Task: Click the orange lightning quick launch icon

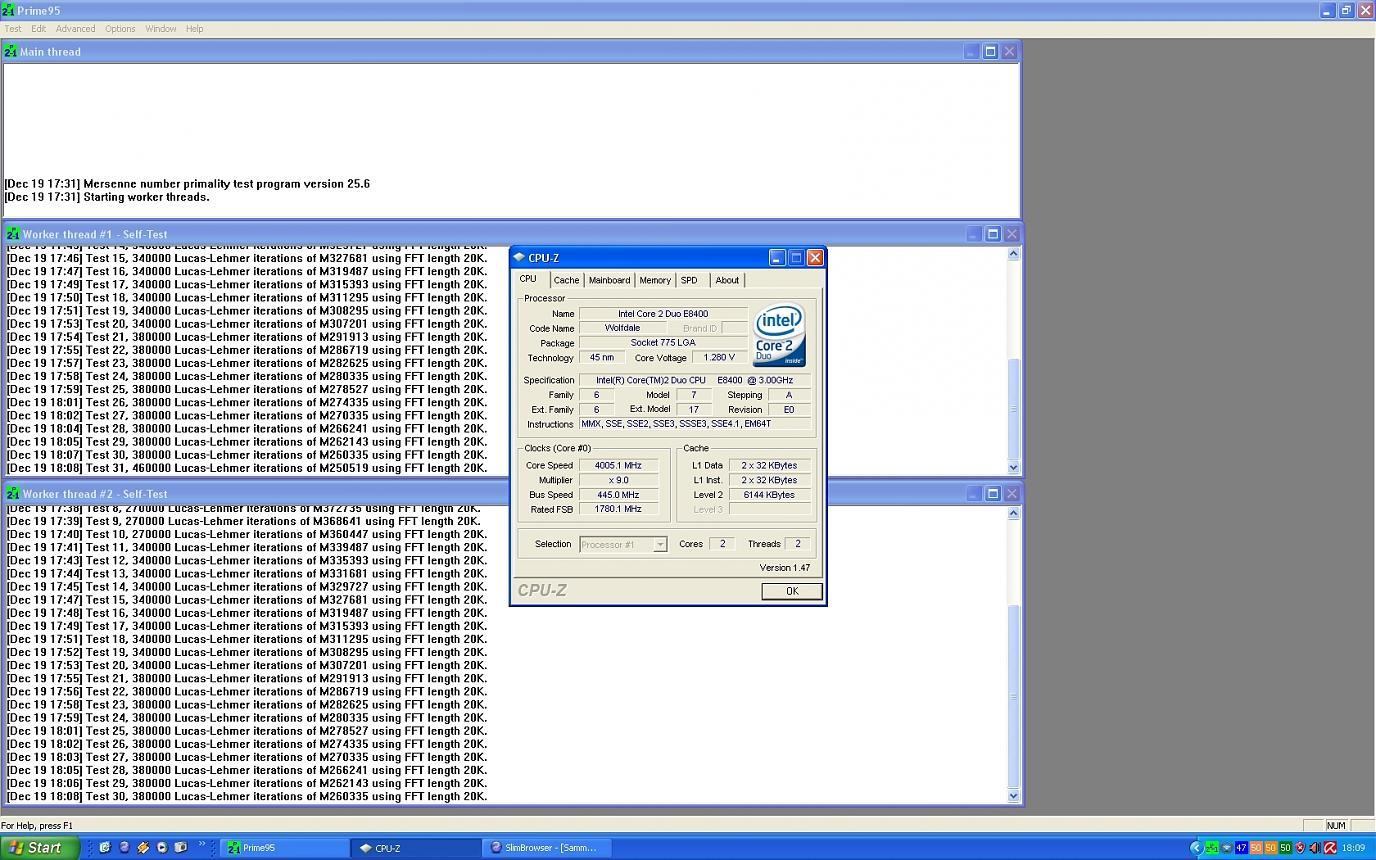Action: point(143,847)
